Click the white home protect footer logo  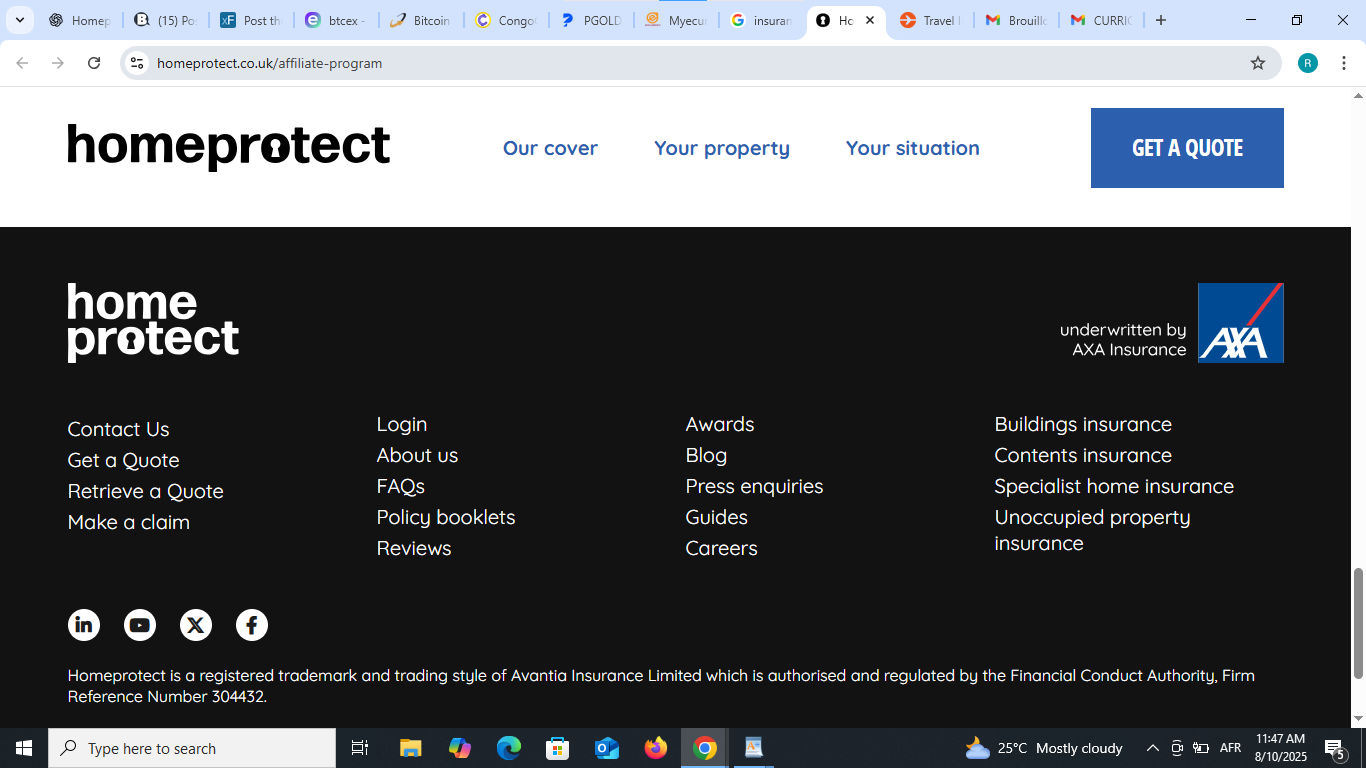click(x=153, y=322)
